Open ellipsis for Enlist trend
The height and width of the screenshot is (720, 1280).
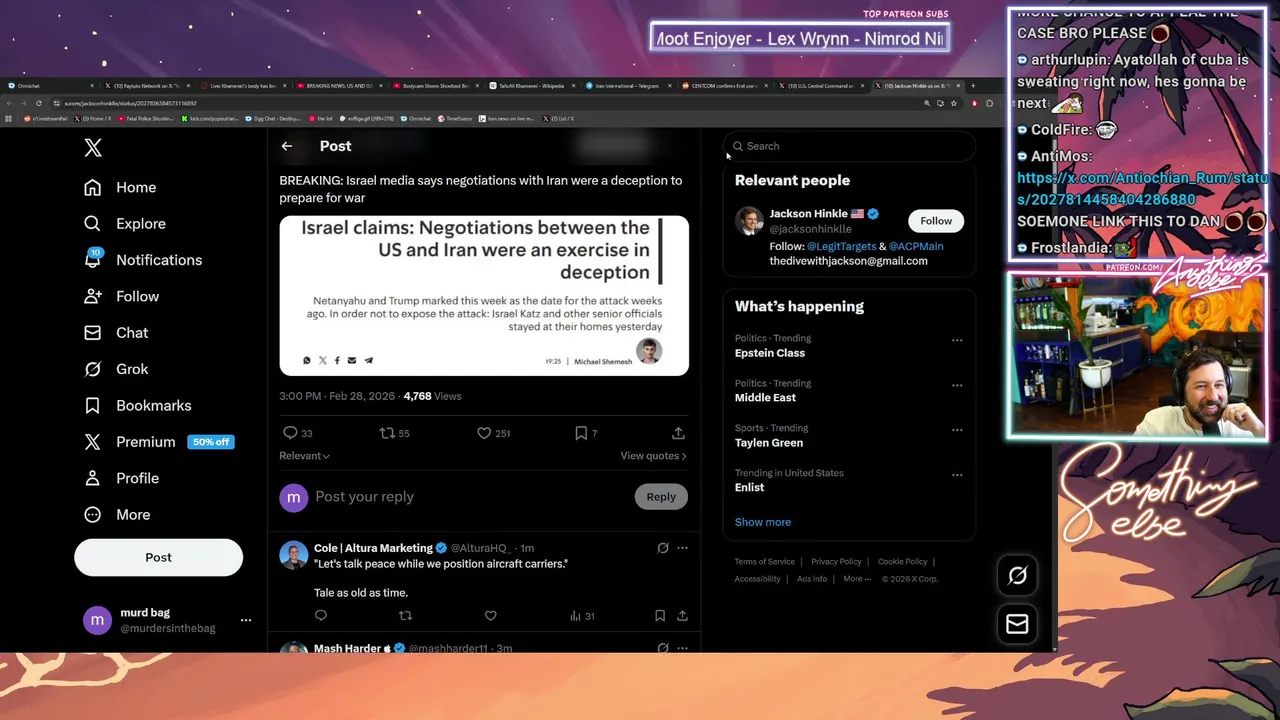(957, 475)
